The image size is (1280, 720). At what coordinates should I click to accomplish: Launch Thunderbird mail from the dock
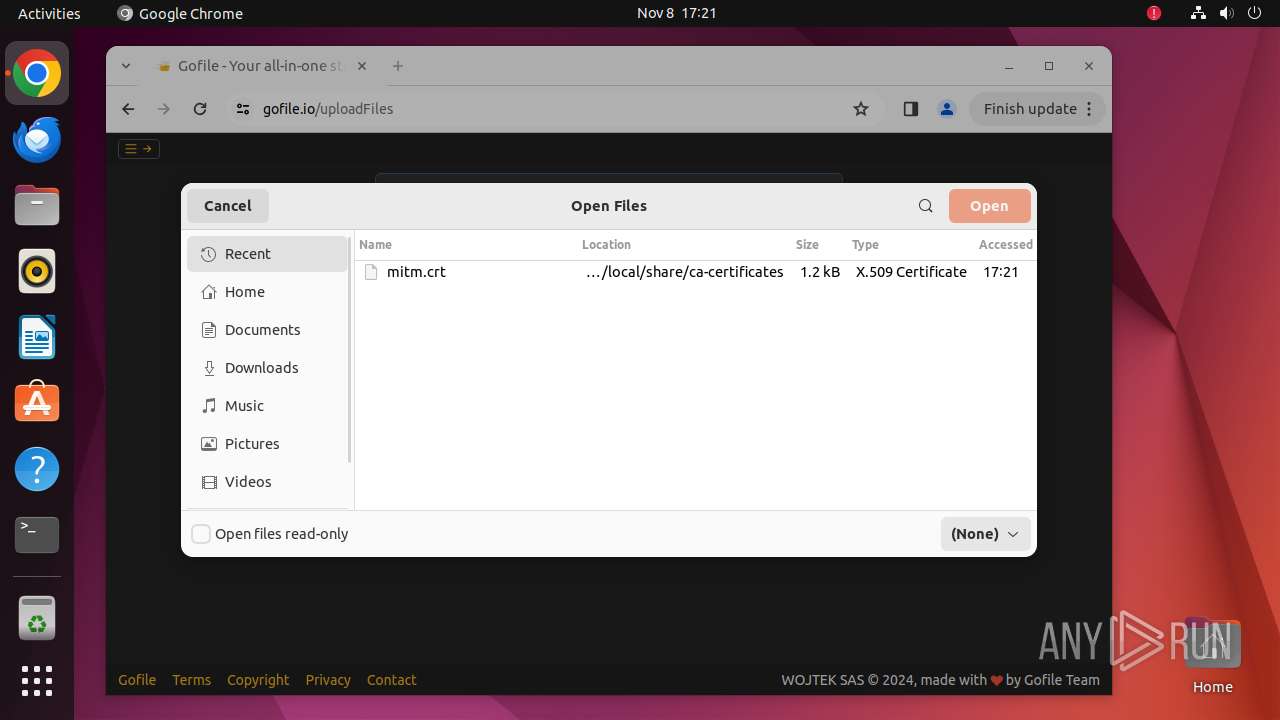coord(37,140)
